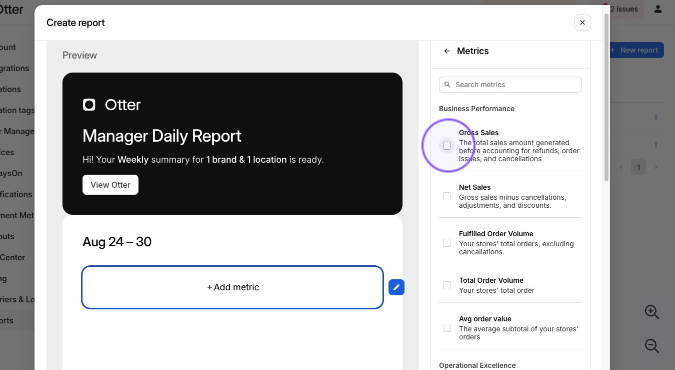Click the dialog vertical scrollbar
This screenshot has width=675, height=370.
pos(606,97)
